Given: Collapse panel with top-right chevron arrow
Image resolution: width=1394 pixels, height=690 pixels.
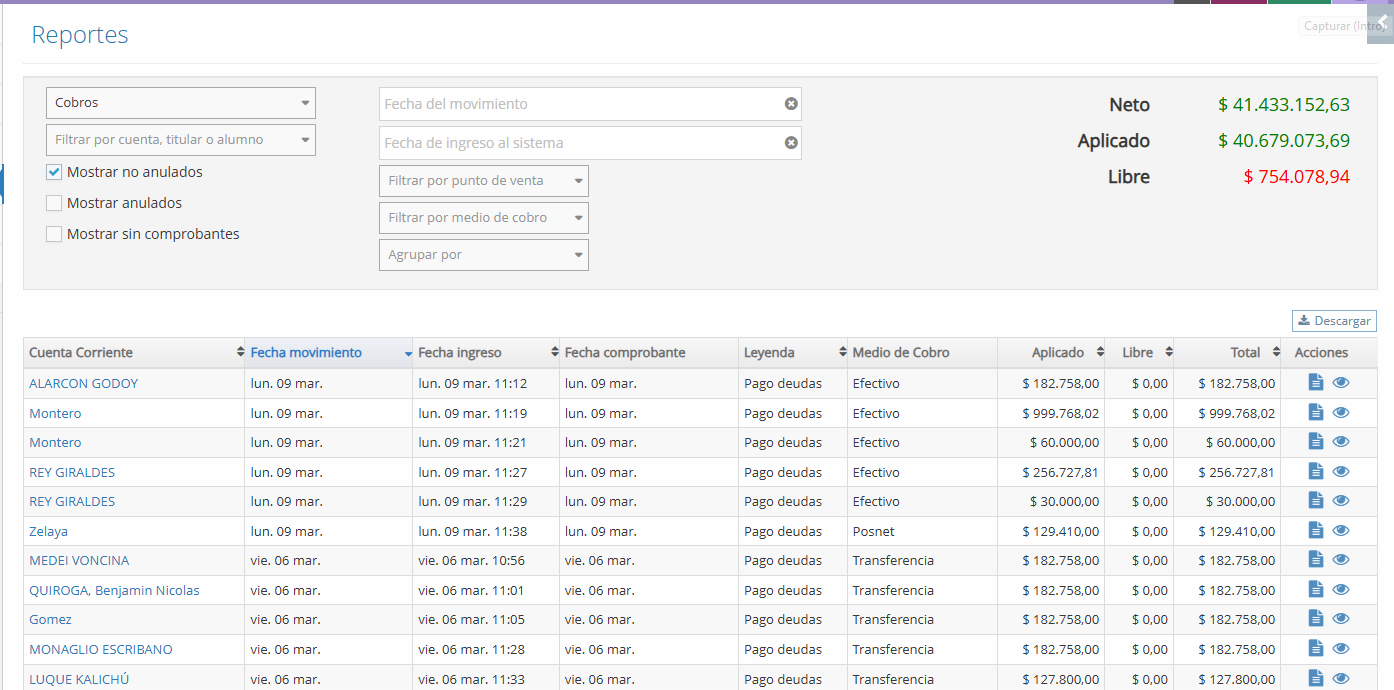Looking at the screenshot, I should 1382,22.
